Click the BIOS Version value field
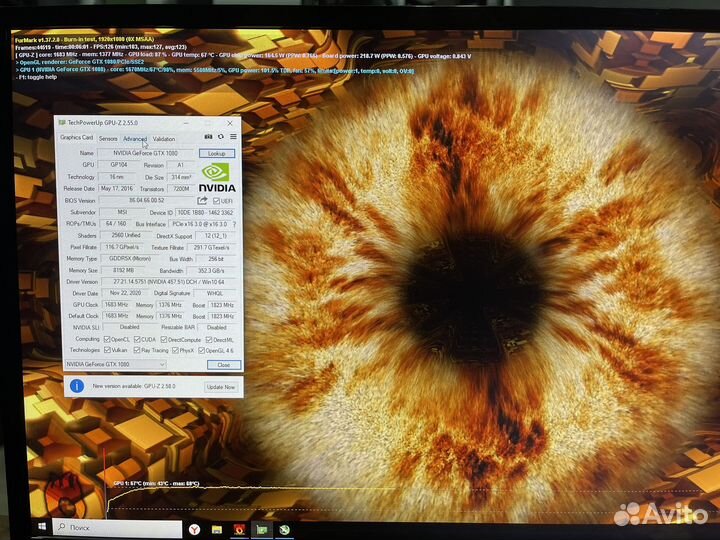720x540 pixels. [x=146, y=200]
